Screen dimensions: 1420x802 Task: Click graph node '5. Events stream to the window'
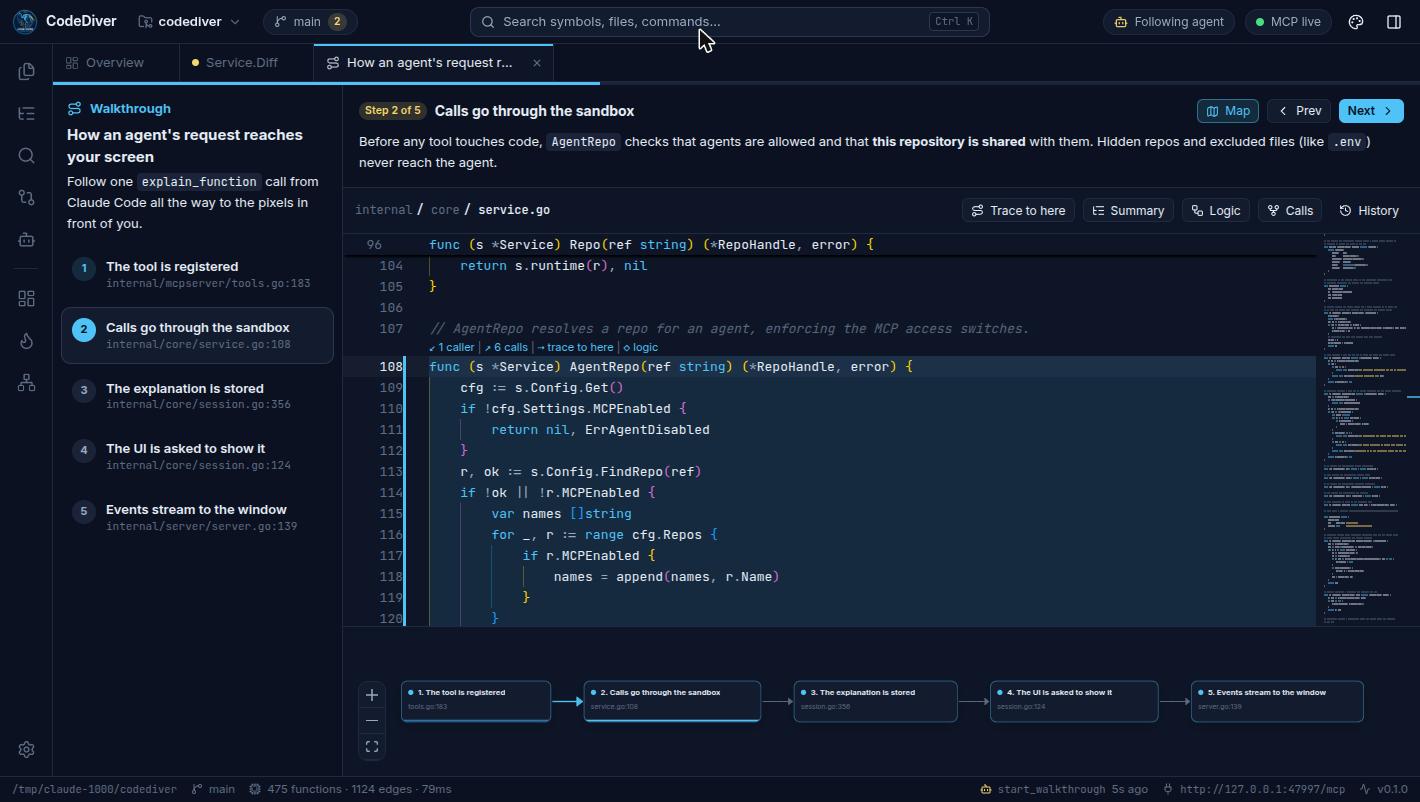click(x=1277, y=700)
